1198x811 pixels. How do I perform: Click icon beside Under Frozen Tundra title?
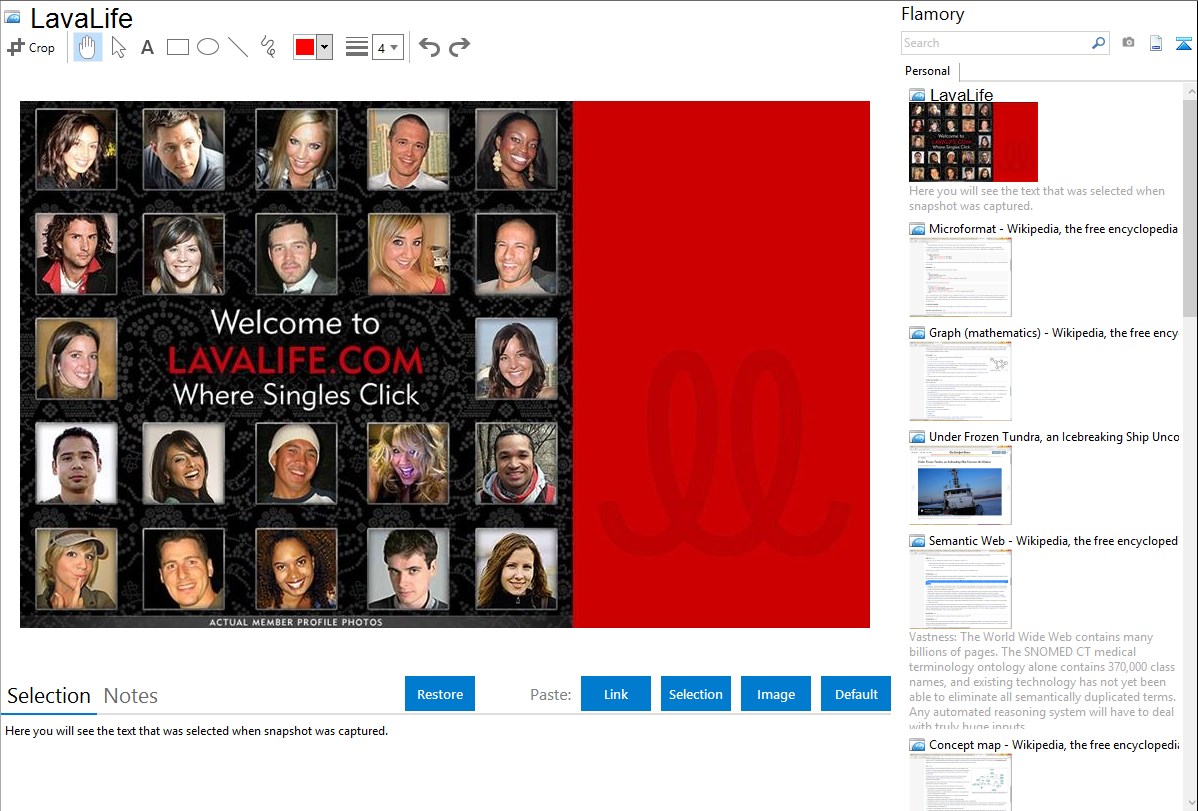(917, 436)
